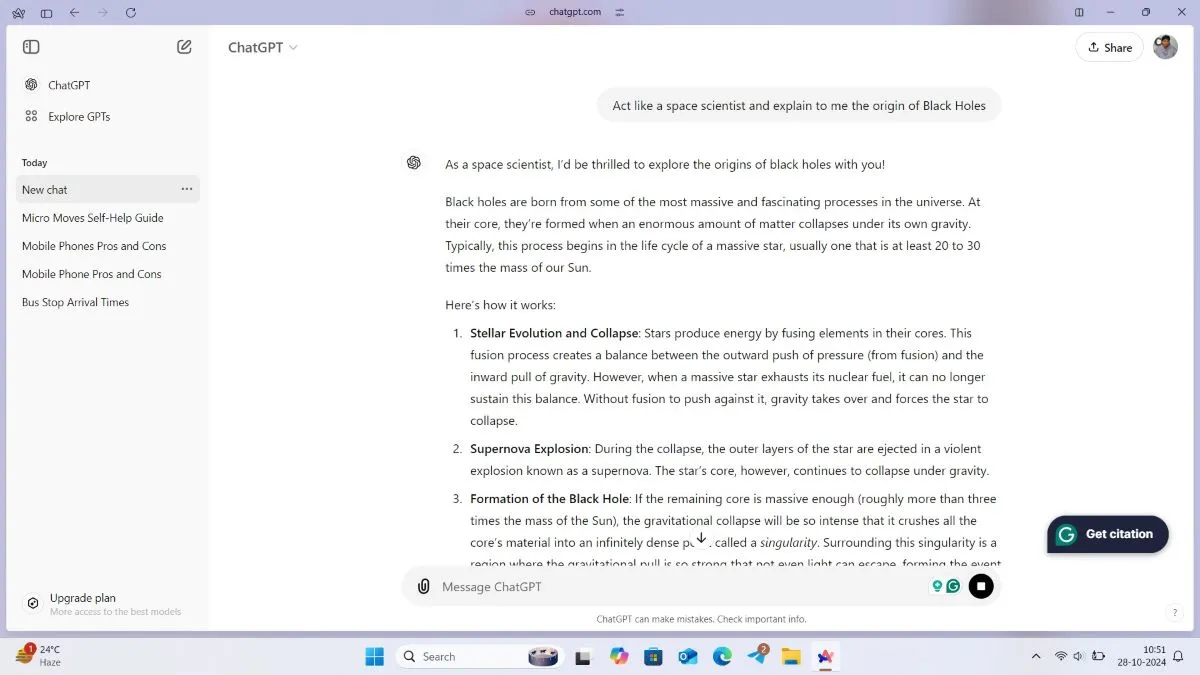Open Bus Stop Arrival Times chat

(x=75, y=302)
